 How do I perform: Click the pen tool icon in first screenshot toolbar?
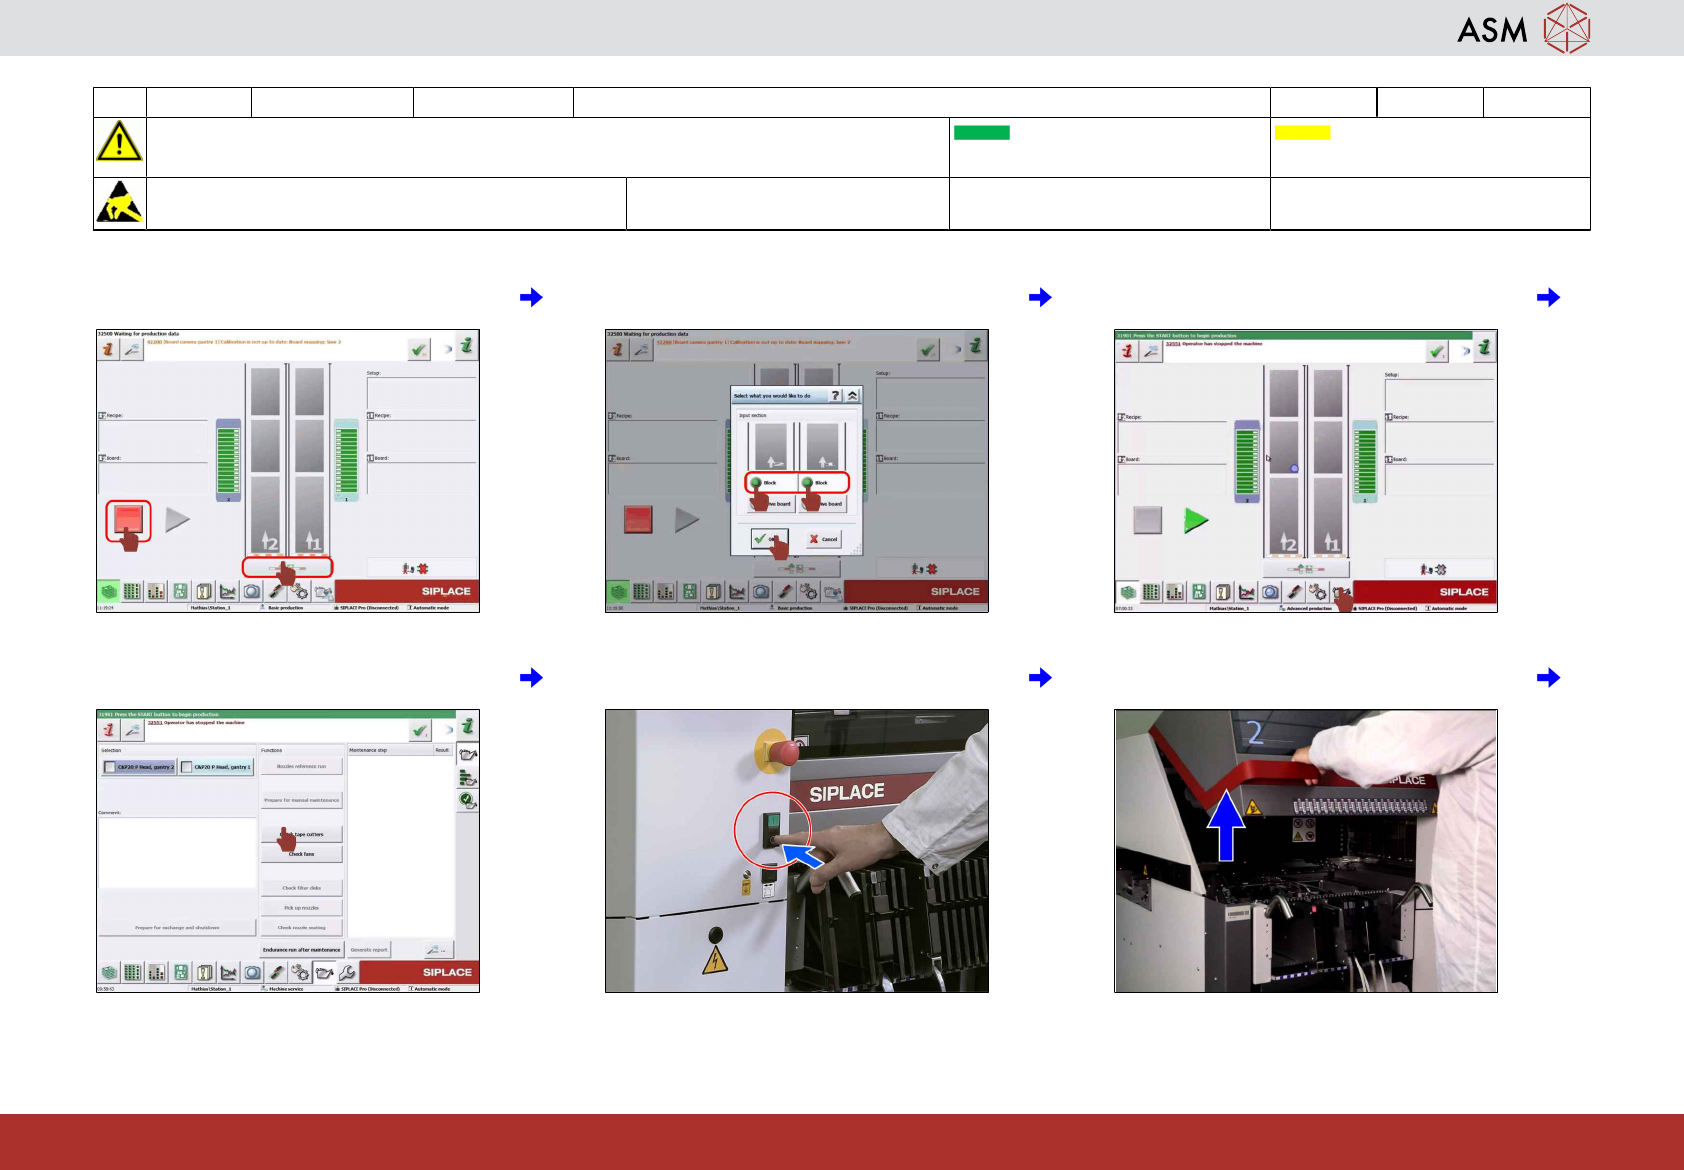click(x=276, y=591)
